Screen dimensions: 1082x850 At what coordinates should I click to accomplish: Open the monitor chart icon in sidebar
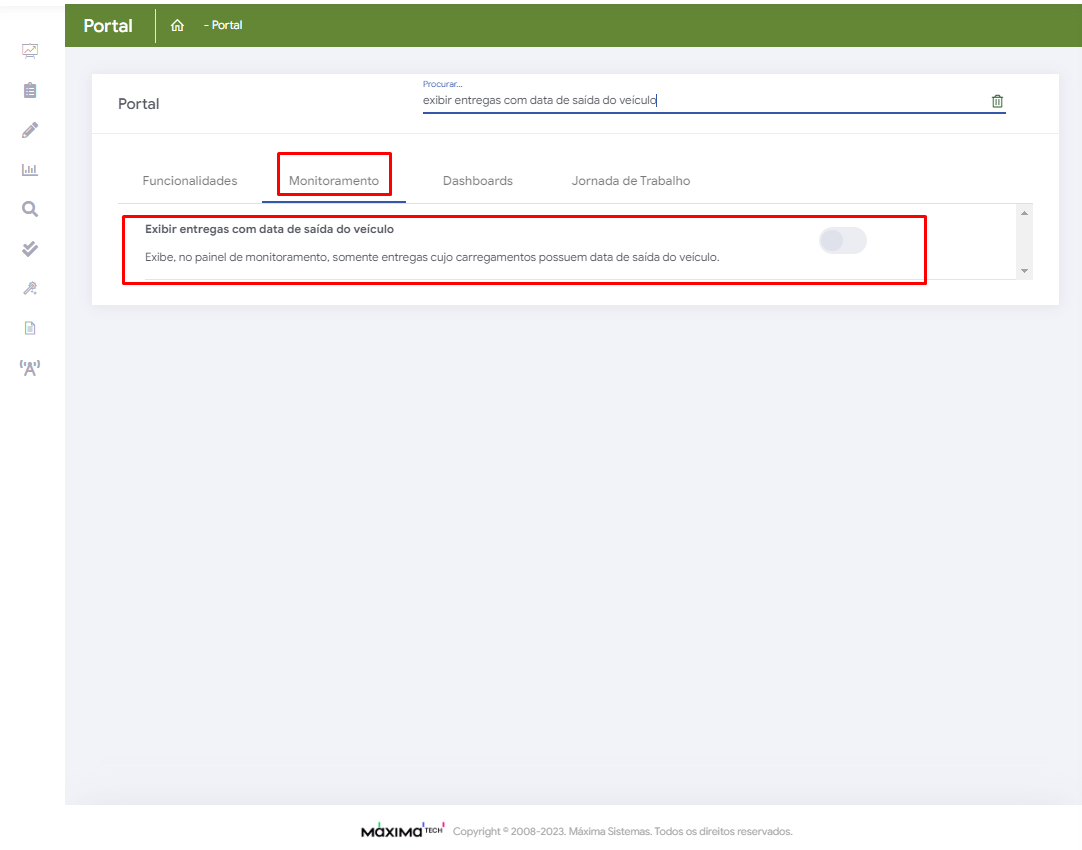pos(30,51)
